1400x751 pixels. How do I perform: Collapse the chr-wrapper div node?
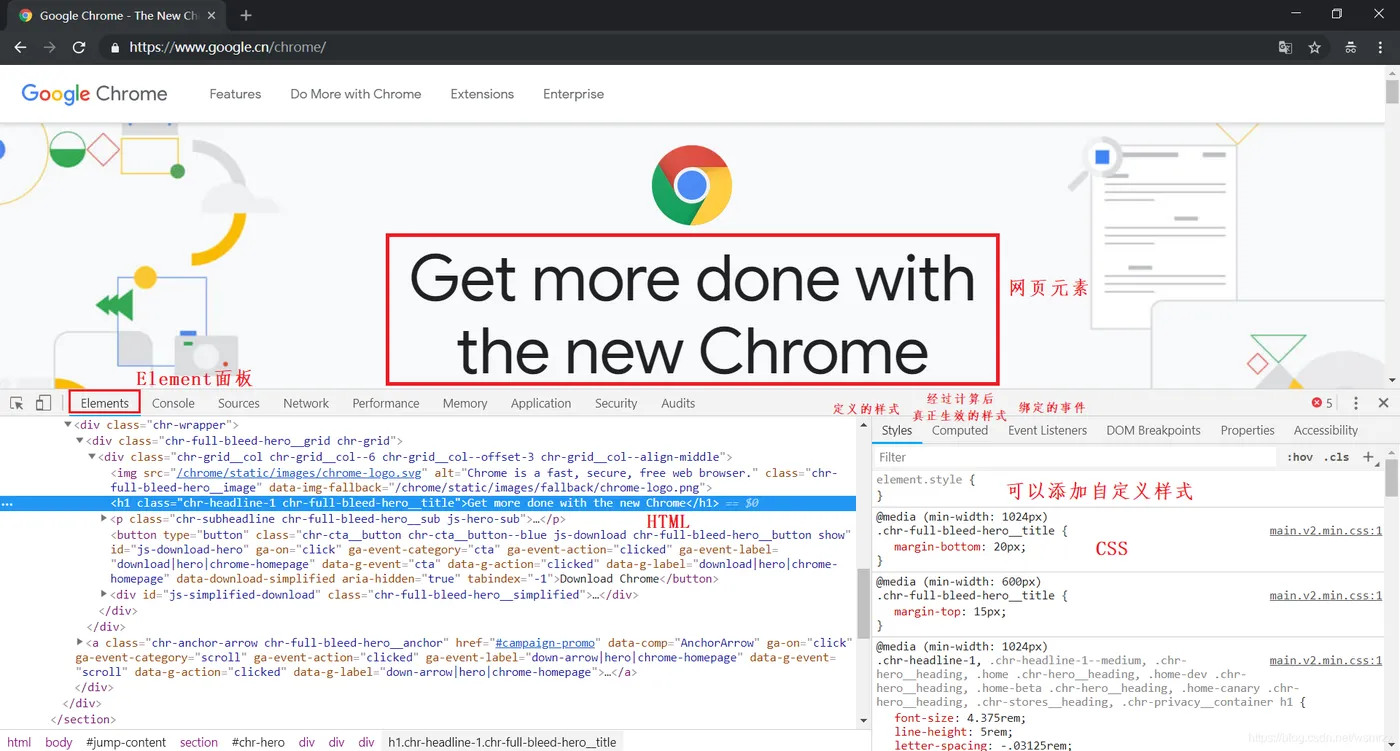click(x=69, y=425)
